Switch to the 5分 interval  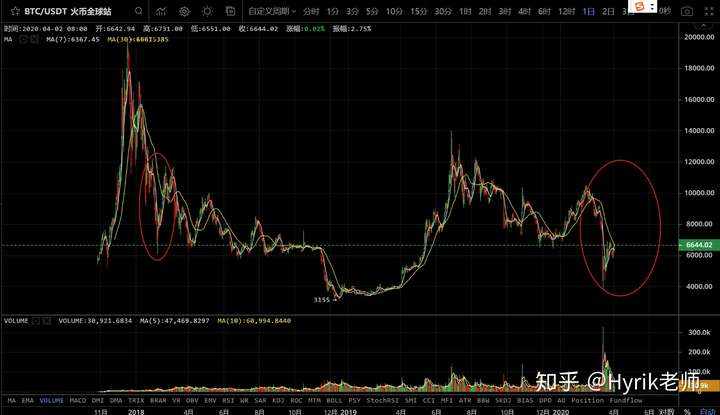(x=372, y=11)
